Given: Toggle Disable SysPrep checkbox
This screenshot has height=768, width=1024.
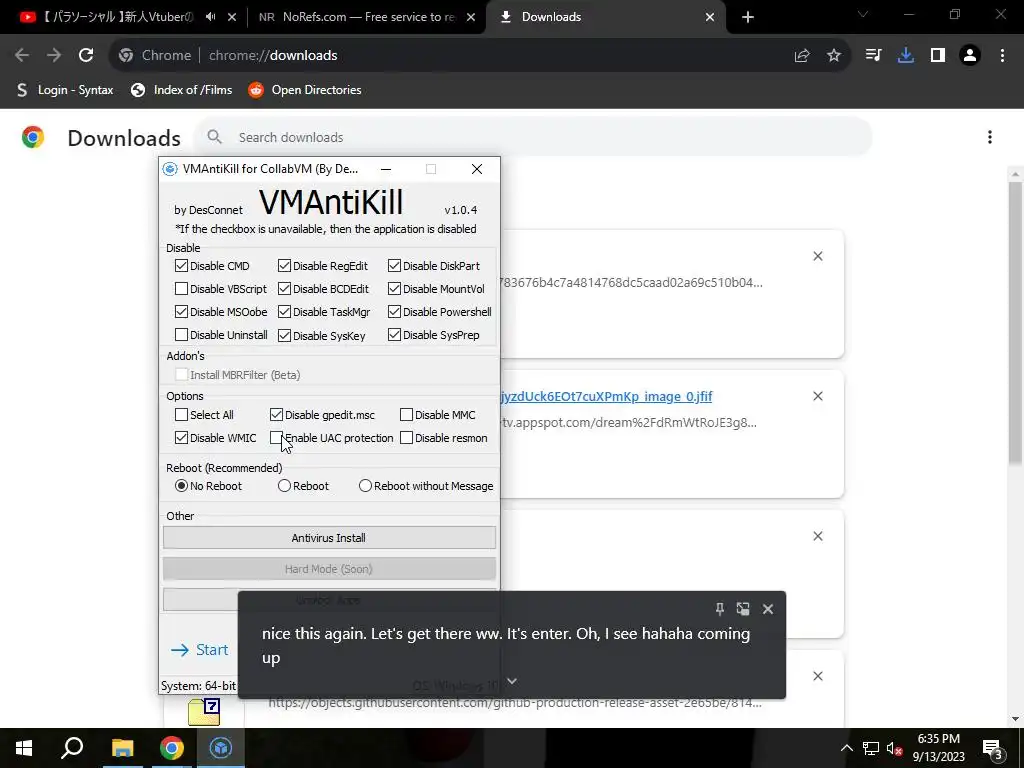Looking at the screenshot, I should tap(394, 334).
